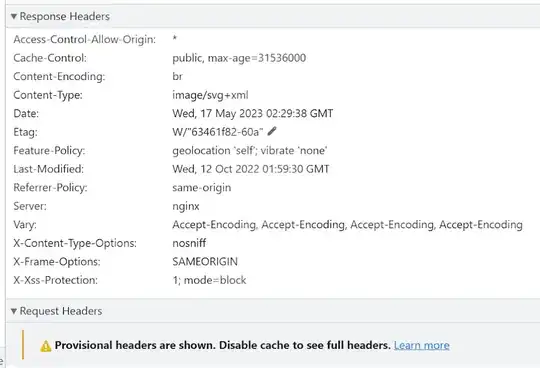Click the public, max-age=31536000 value

point(239,58)
